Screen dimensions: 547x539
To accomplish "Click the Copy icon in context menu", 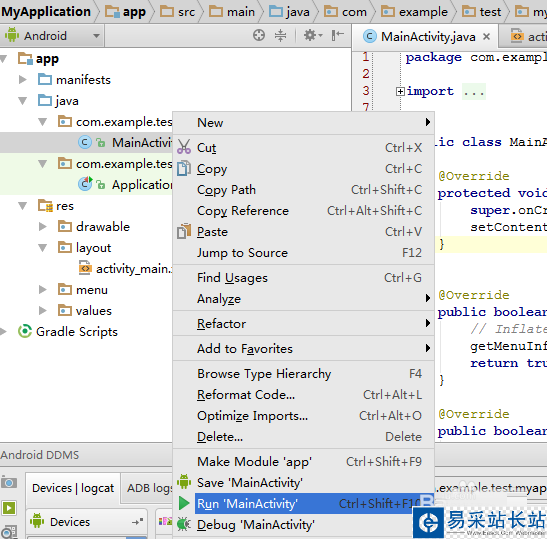I will tap(184, 168).
